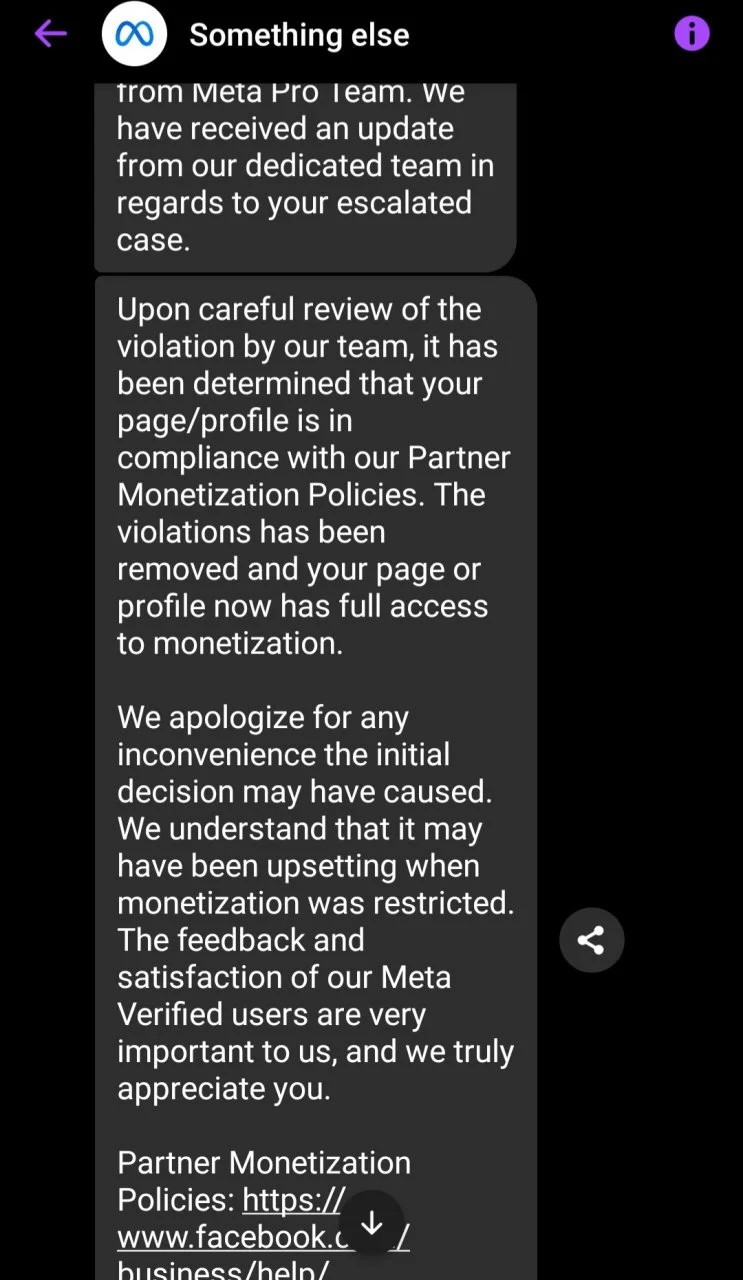This screenshot has width=743, height=1280.
Task: Tap "monetization was restricted" text line
Action: 315,903
